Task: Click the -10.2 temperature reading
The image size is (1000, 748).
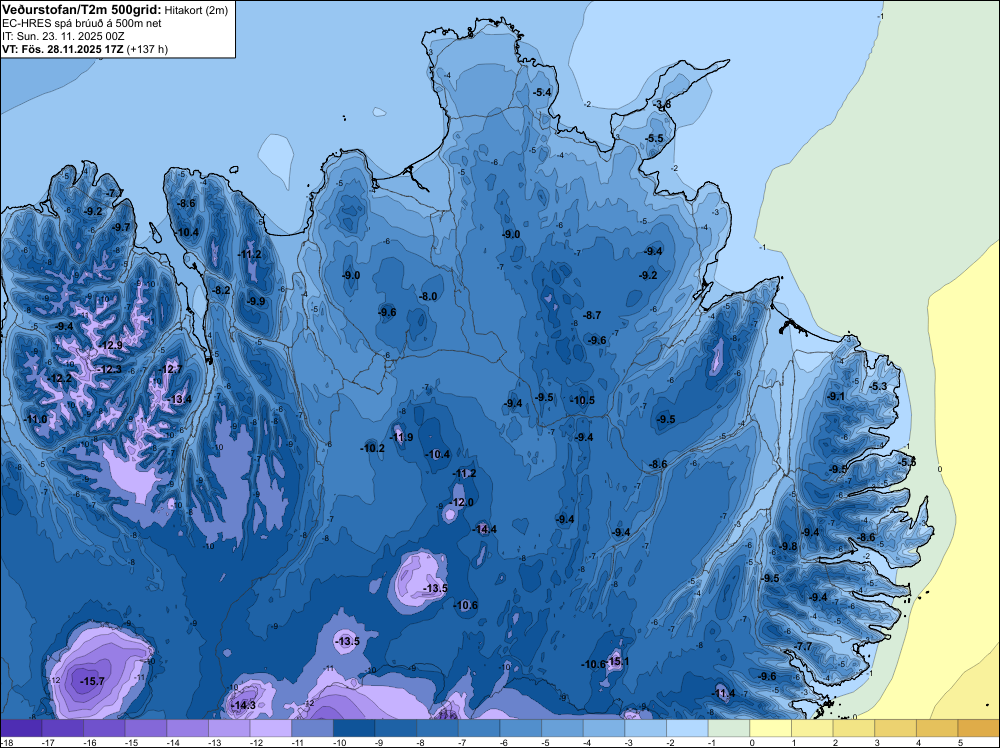Action: 373,448
